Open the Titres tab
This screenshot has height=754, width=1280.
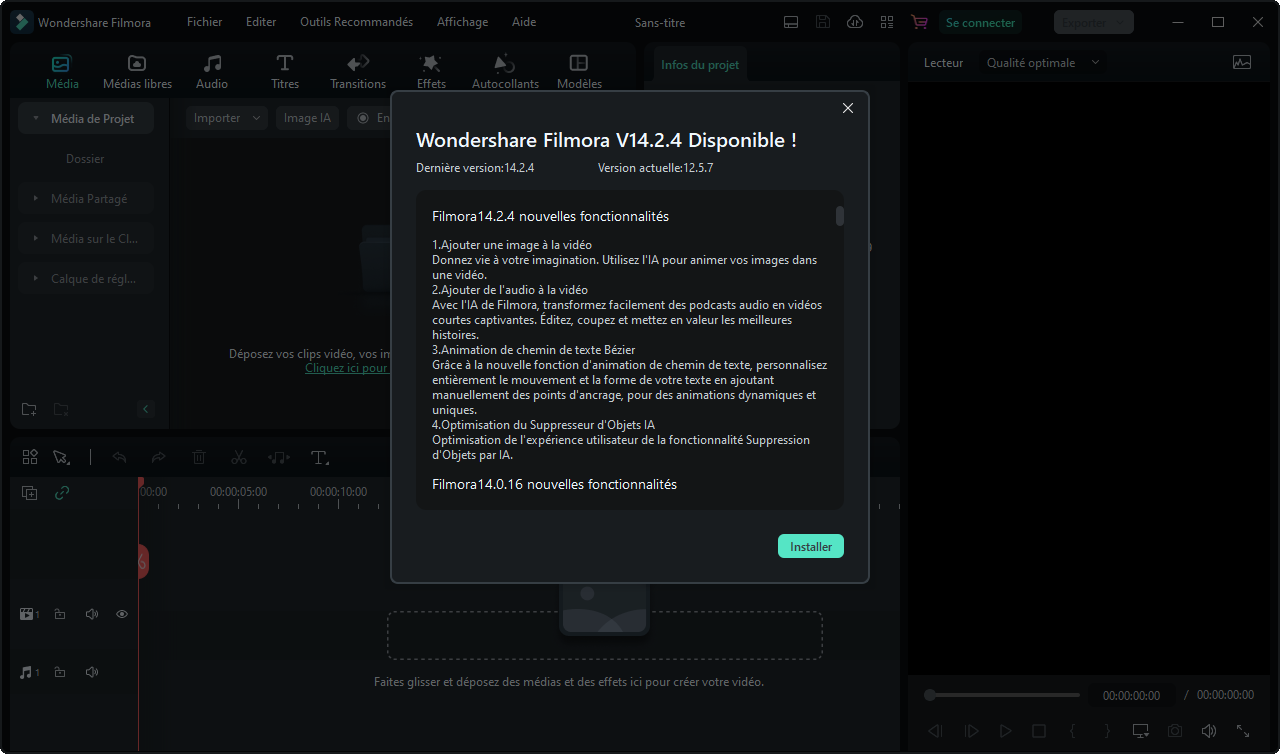(x=285, y=72)
